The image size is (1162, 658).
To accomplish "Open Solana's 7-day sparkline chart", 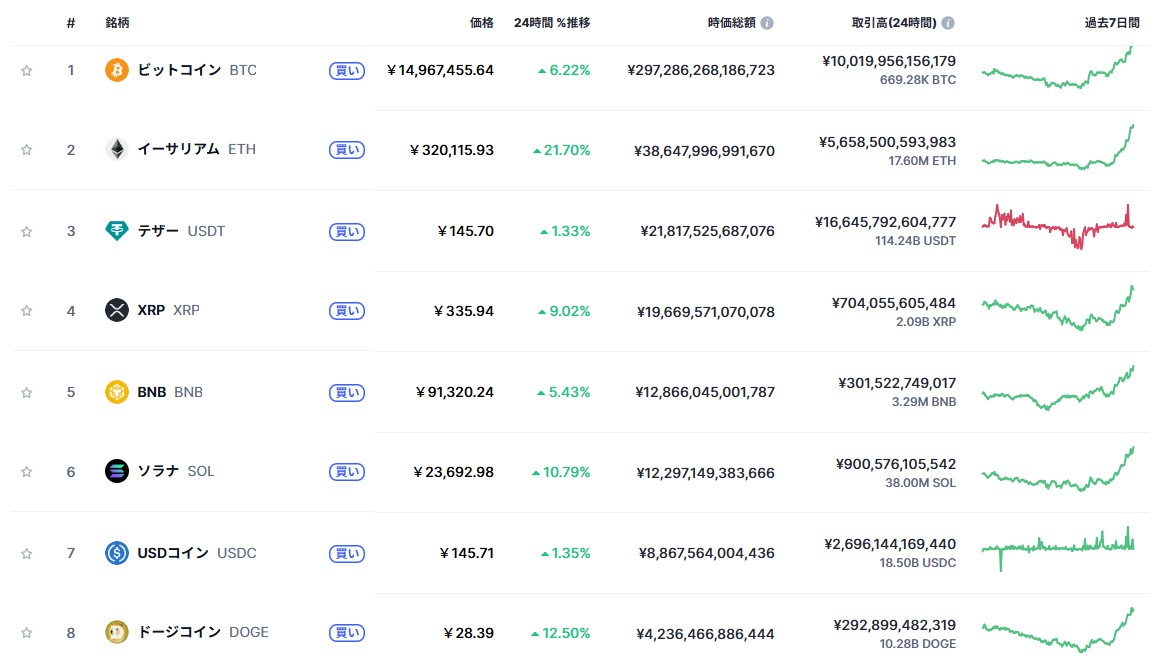I will (x=1058, y=468).
